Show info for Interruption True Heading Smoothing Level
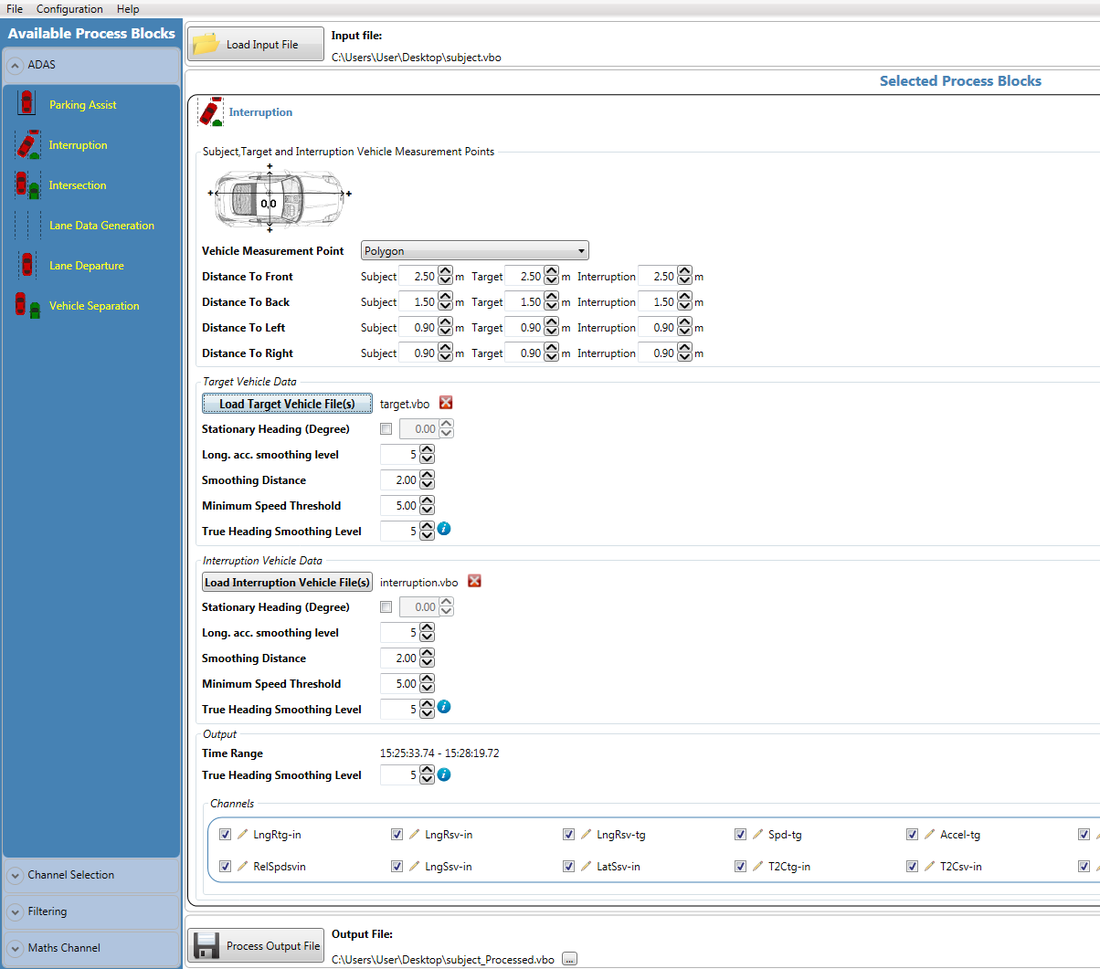Image resolution: width=1100 pixels, height=969 pixels. (x=444, y=707)
